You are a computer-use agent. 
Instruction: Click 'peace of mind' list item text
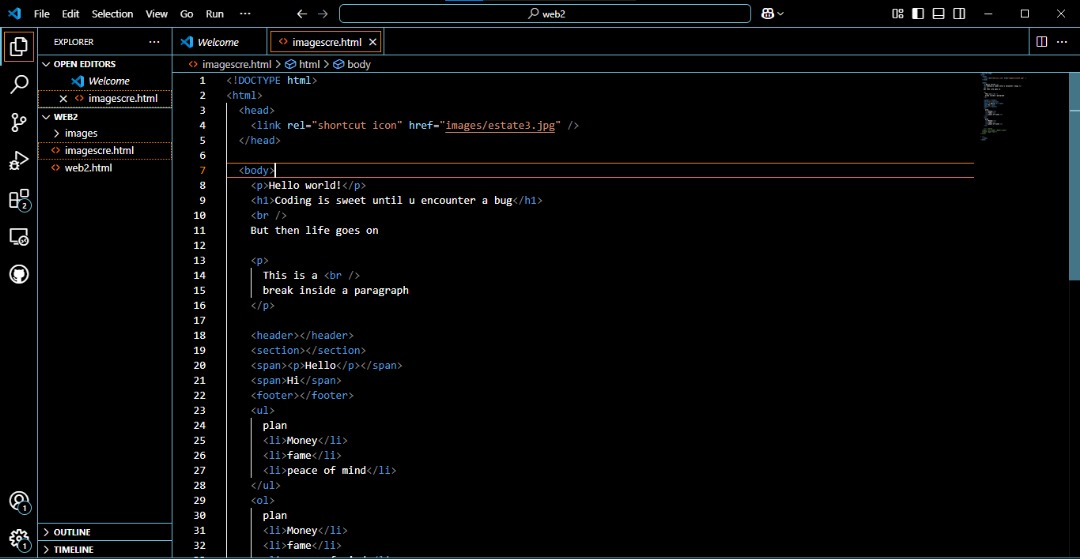point(326,471)
